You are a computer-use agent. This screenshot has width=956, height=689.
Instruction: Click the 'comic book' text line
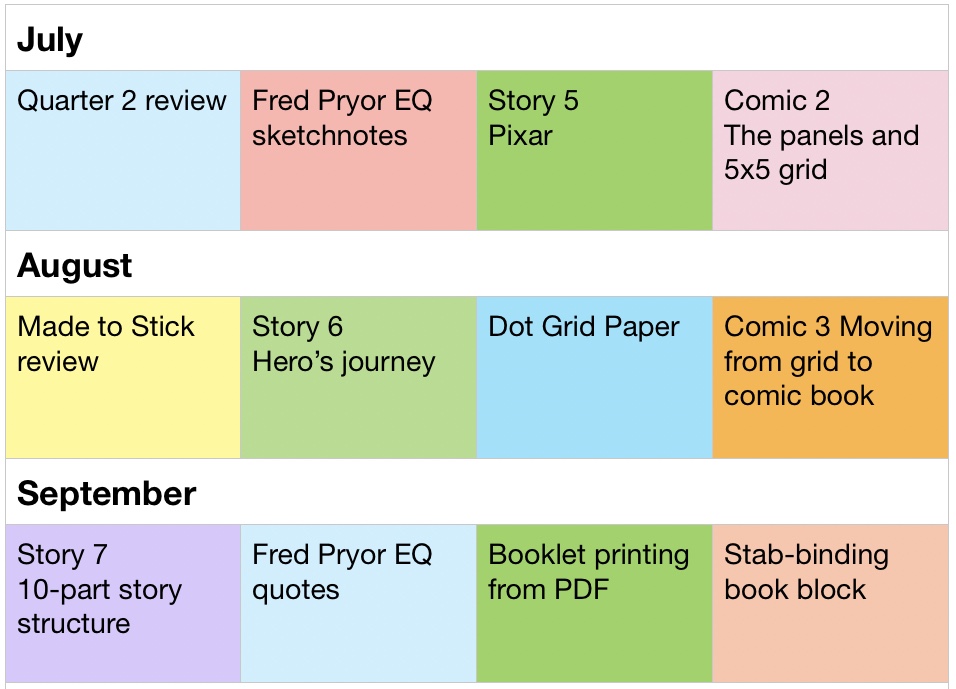[x=799, y=395]
